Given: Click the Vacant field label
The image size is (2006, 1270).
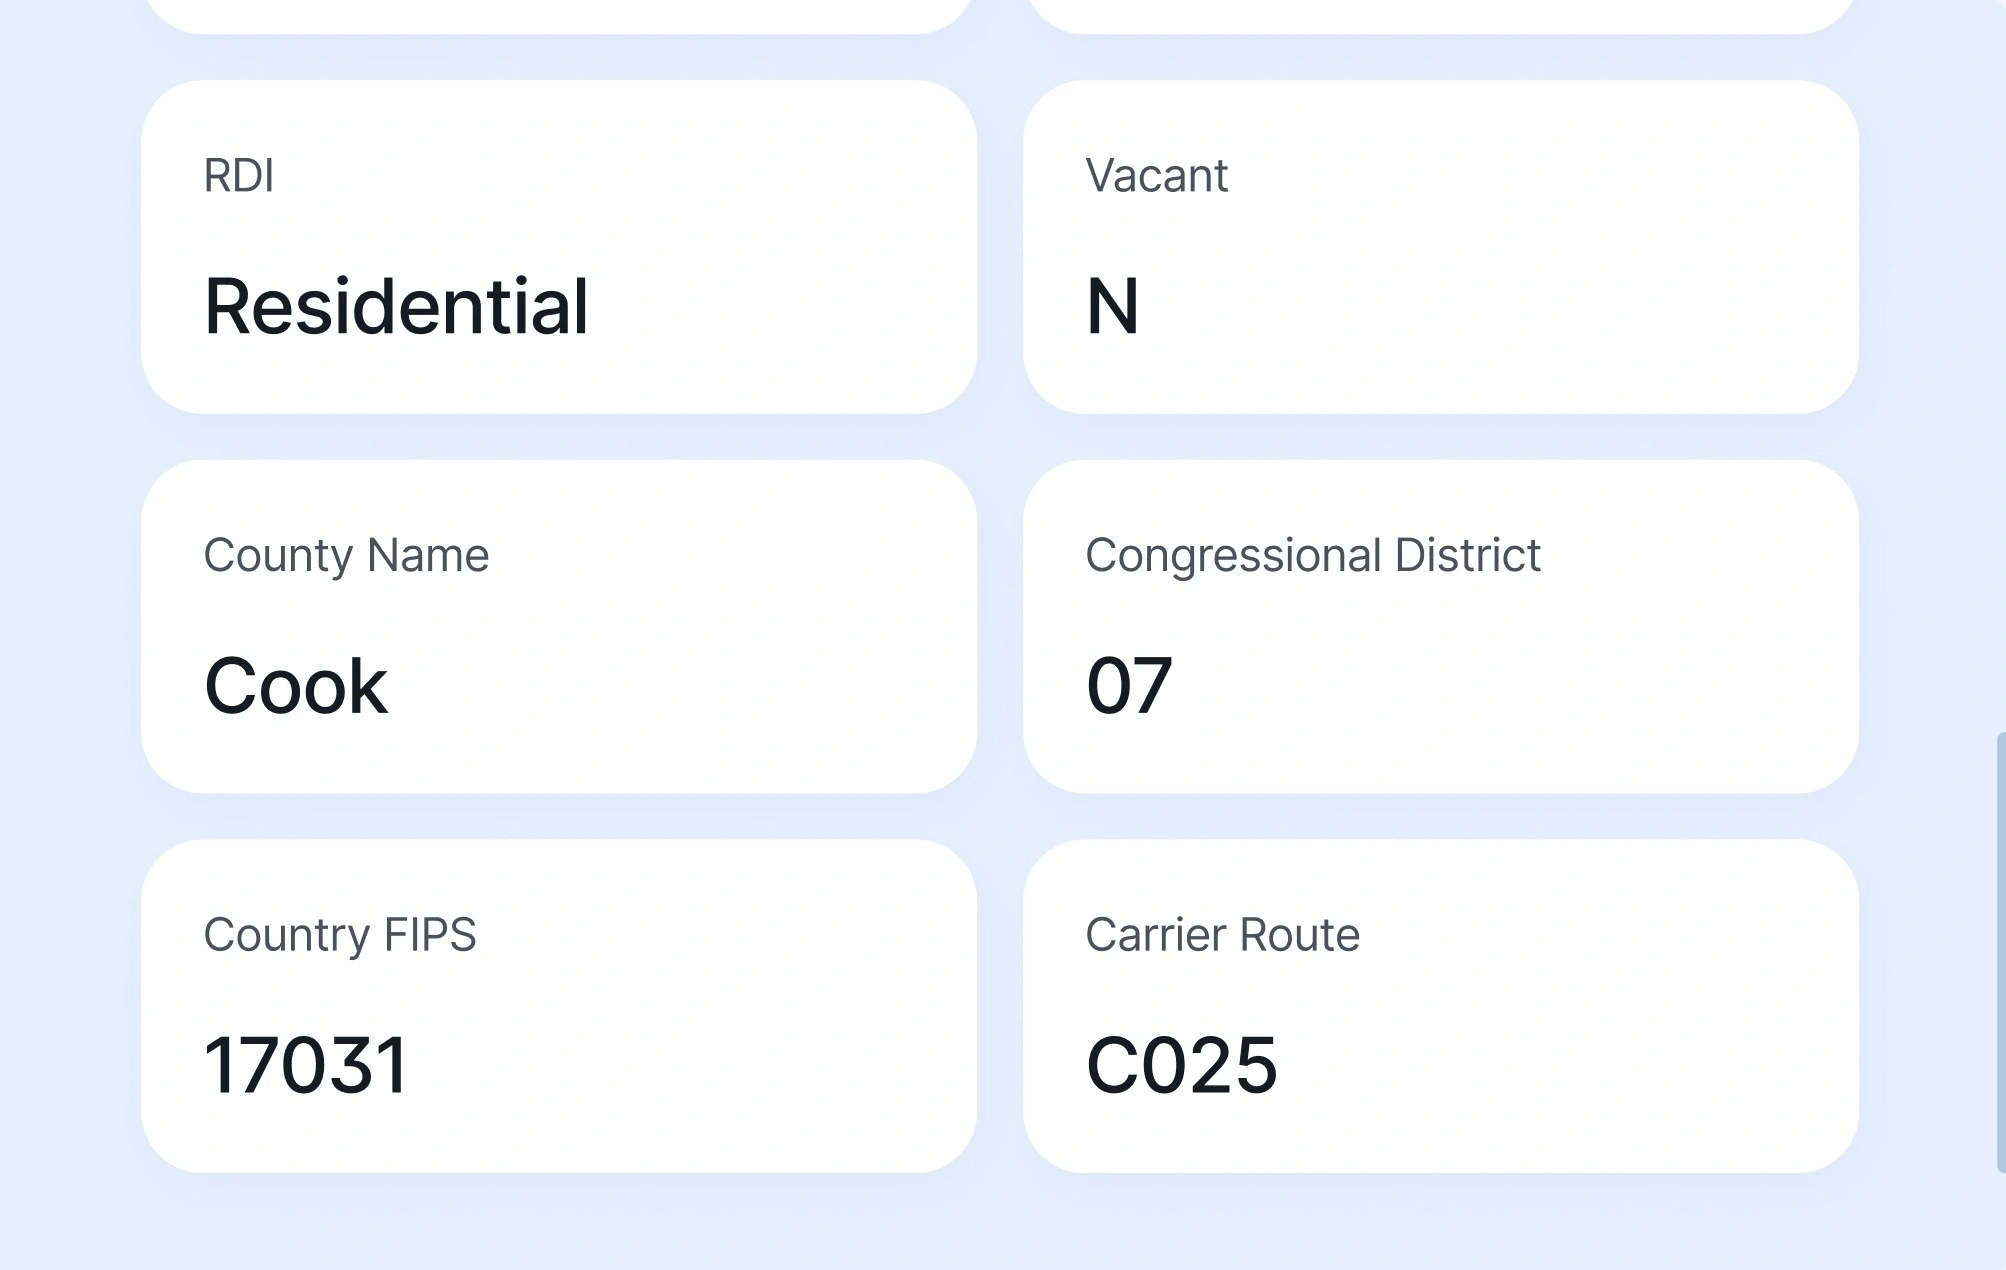Looking at the screenshot, I should (1157, 176).
